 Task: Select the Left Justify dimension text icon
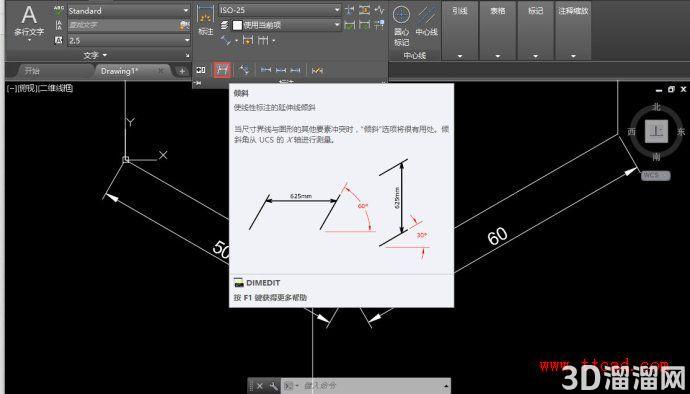266,70
